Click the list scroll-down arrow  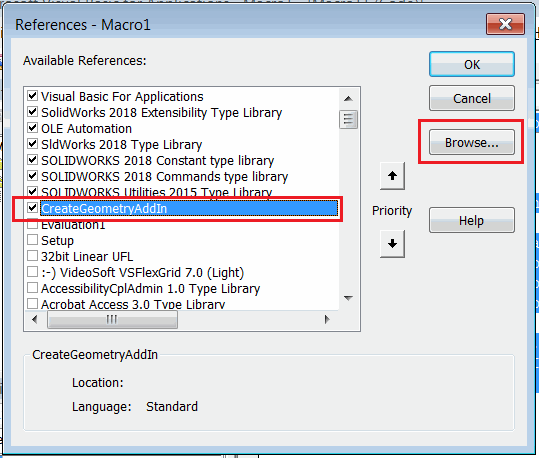pos(348,298)
